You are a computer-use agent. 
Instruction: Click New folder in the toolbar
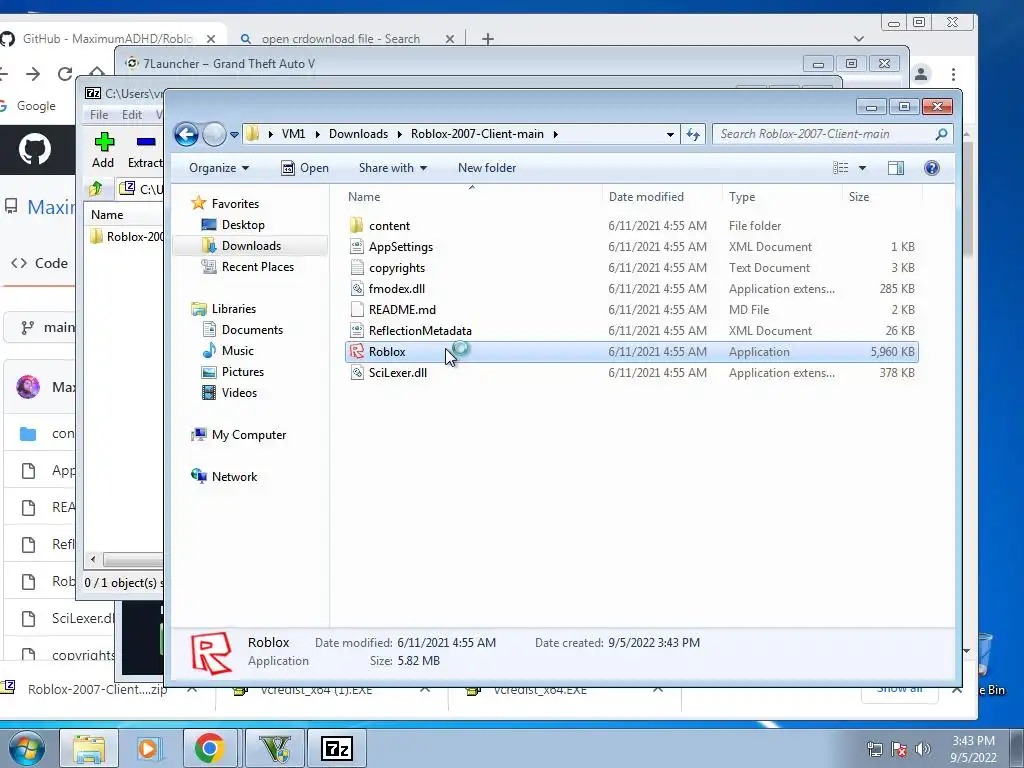[487, 168]
